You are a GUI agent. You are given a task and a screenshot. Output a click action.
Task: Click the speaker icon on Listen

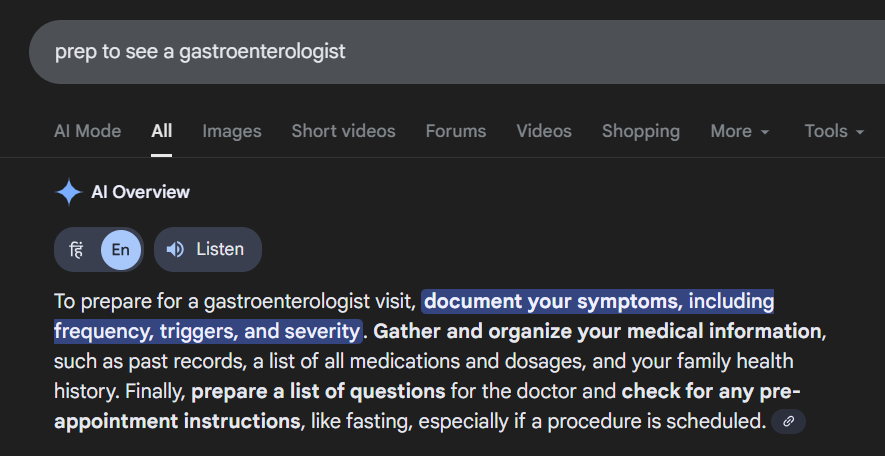click(x=175, y=249)
